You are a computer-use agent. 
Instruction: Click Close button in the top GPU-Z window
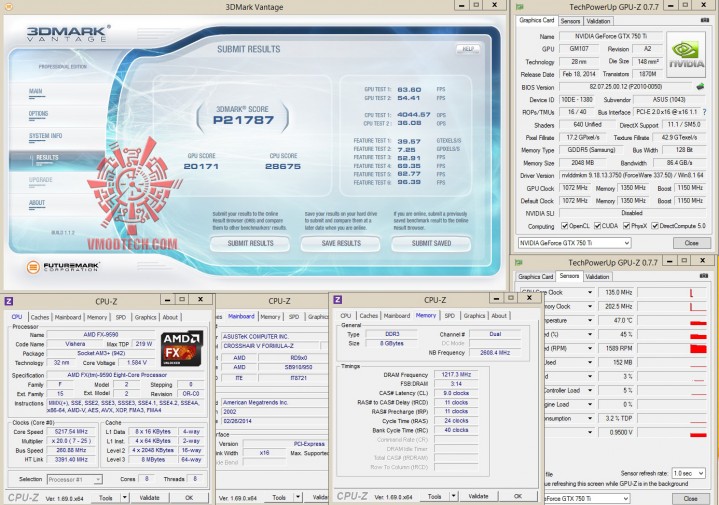pos(691,243)
